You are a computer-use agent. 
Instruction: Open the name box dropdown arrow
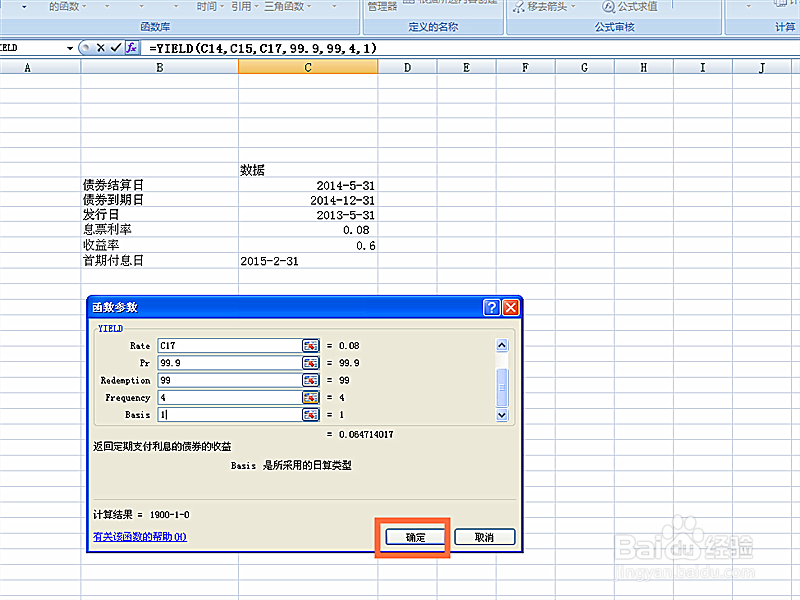[70, 48]
